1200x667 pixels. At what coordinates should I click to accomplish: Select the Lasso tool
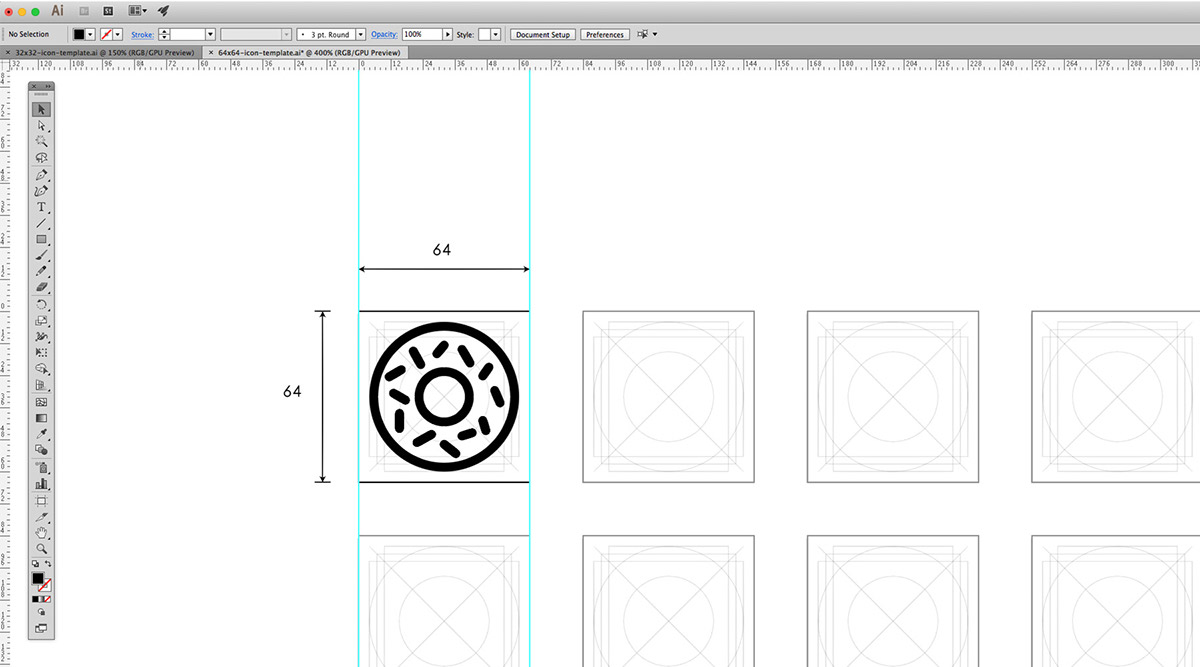coord(41,158)
